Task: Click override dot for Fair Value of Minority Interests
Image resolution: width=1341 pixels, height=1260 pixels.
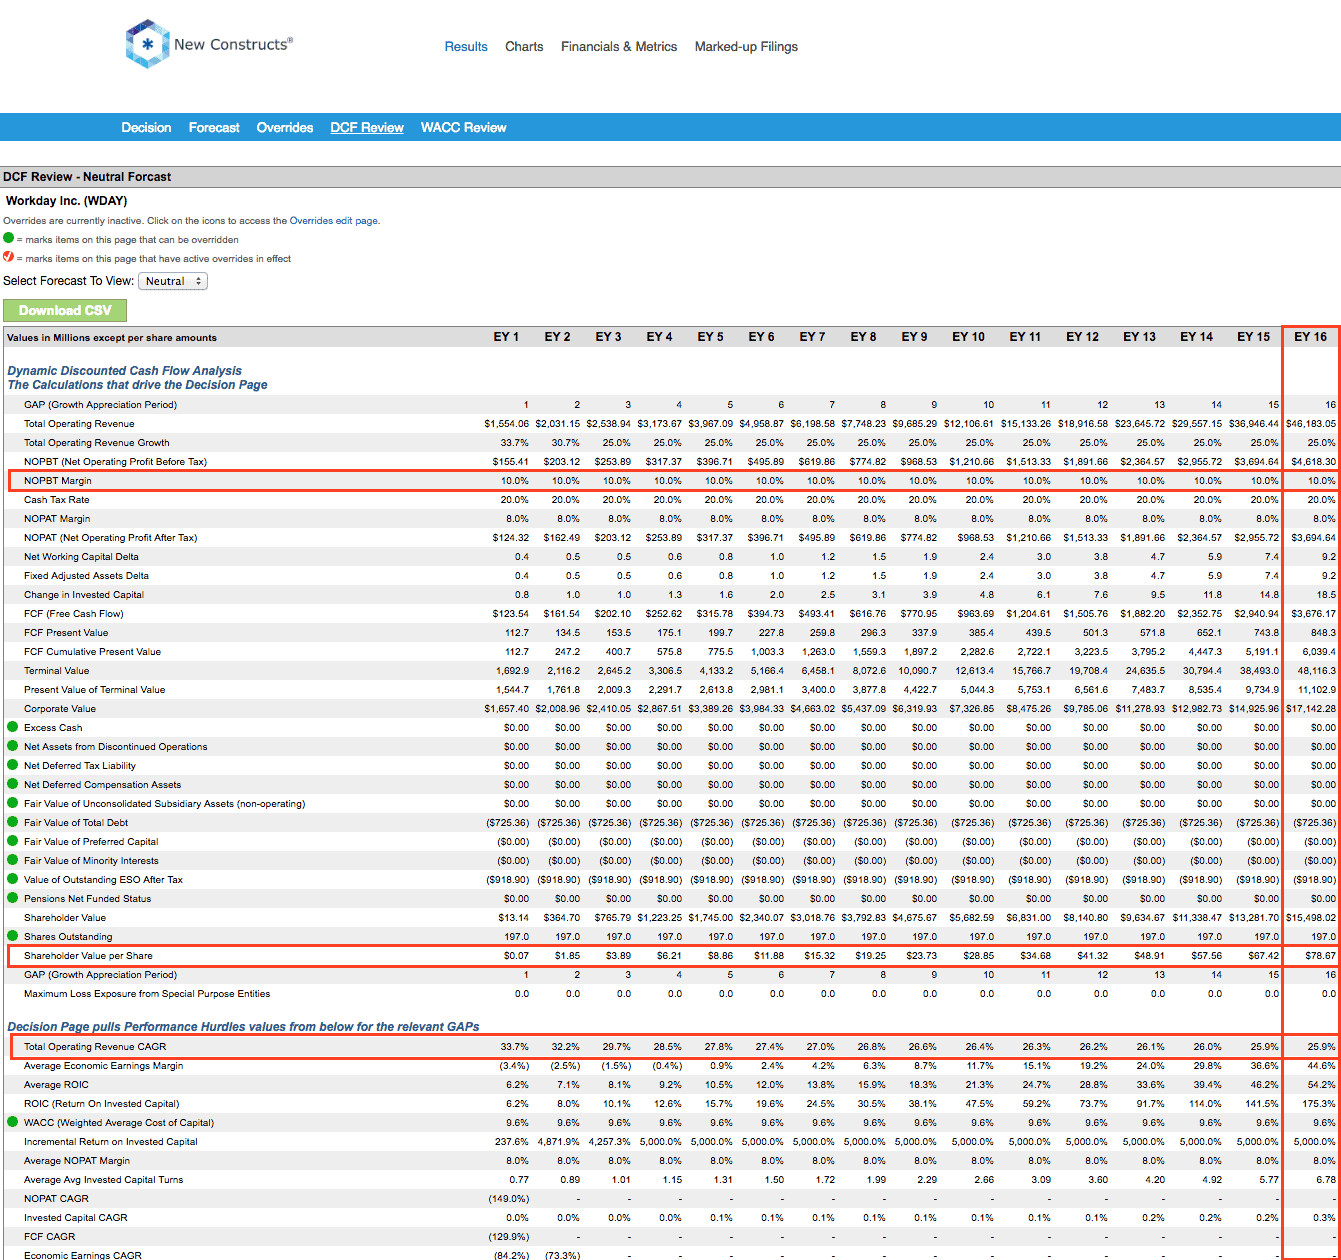Action: [x=12, y=860]
